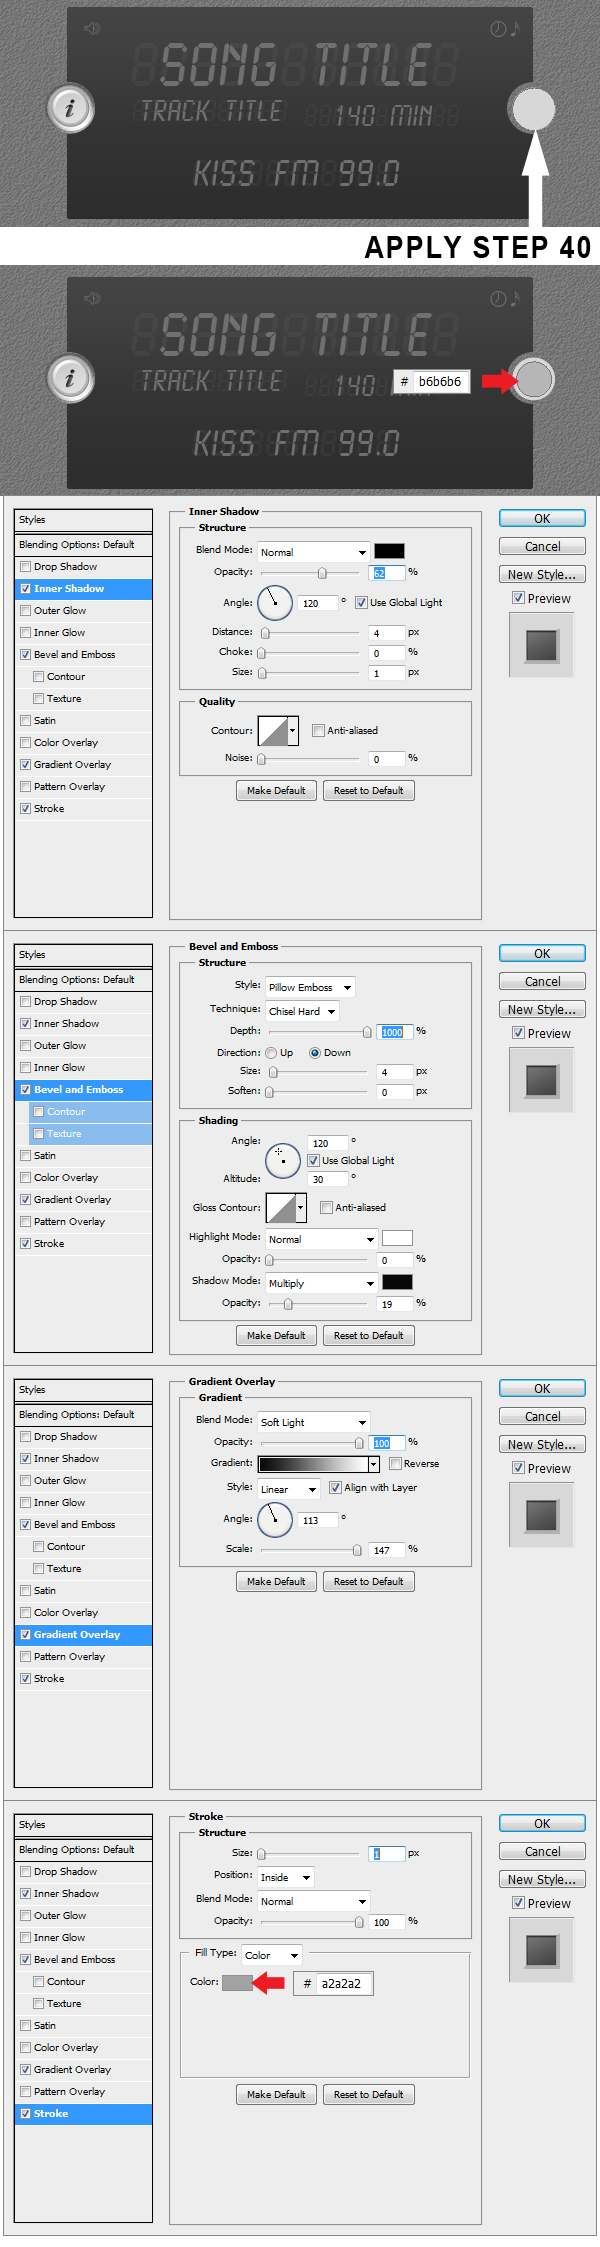Click Reset to Default in the Gradient Overlay dialog
The height and width of the screenshot is (2247, 600).
[x=368, y=1582]
